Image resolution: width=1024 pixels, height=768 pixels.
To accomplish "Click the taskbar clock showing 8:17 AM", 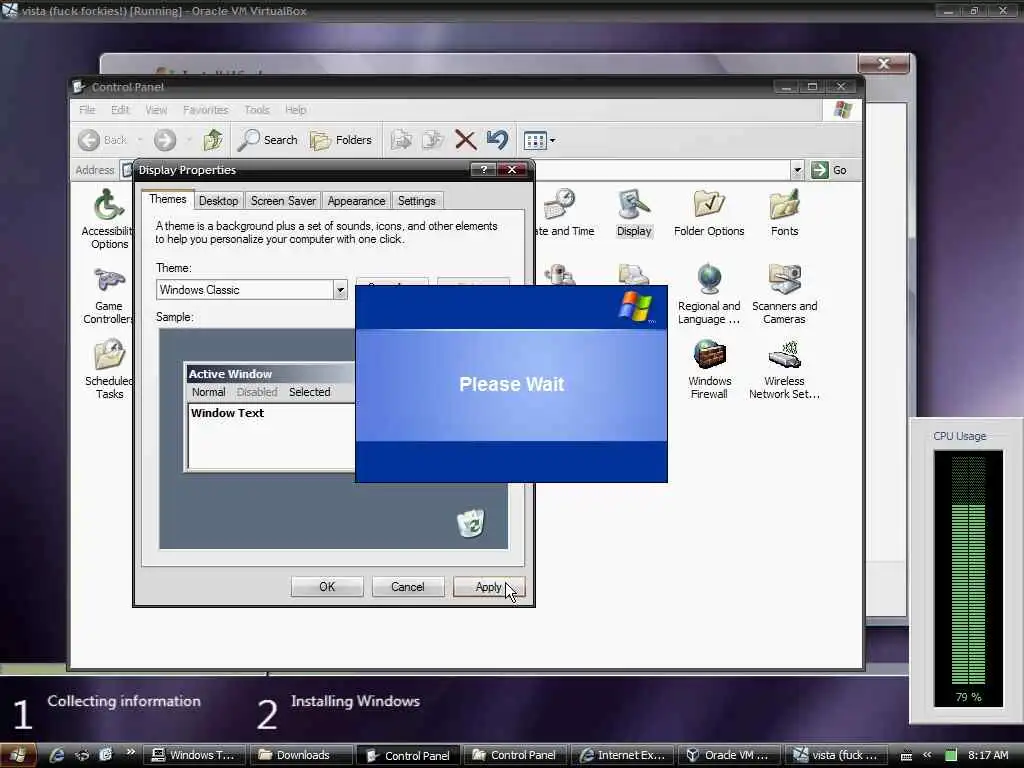I will [988, 755].
